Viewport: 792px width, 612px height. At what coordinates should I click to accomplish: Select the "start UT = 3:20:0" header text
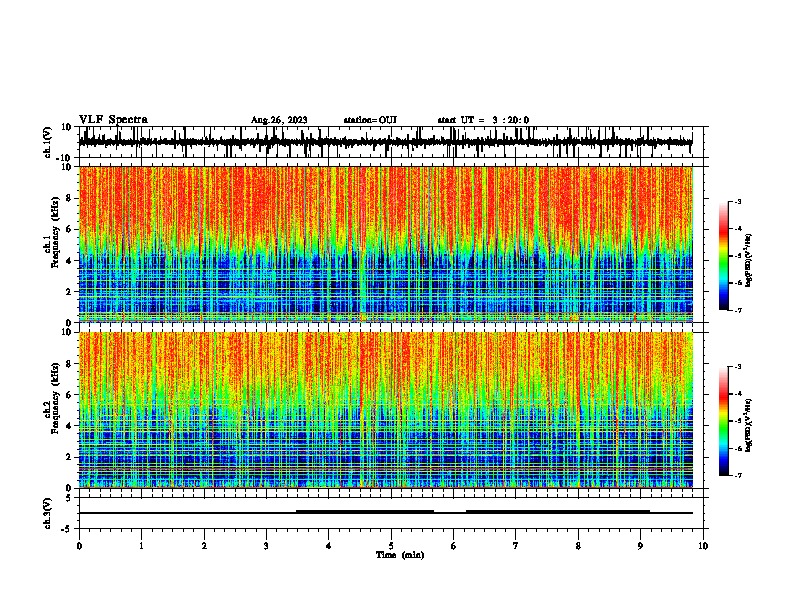483,120
